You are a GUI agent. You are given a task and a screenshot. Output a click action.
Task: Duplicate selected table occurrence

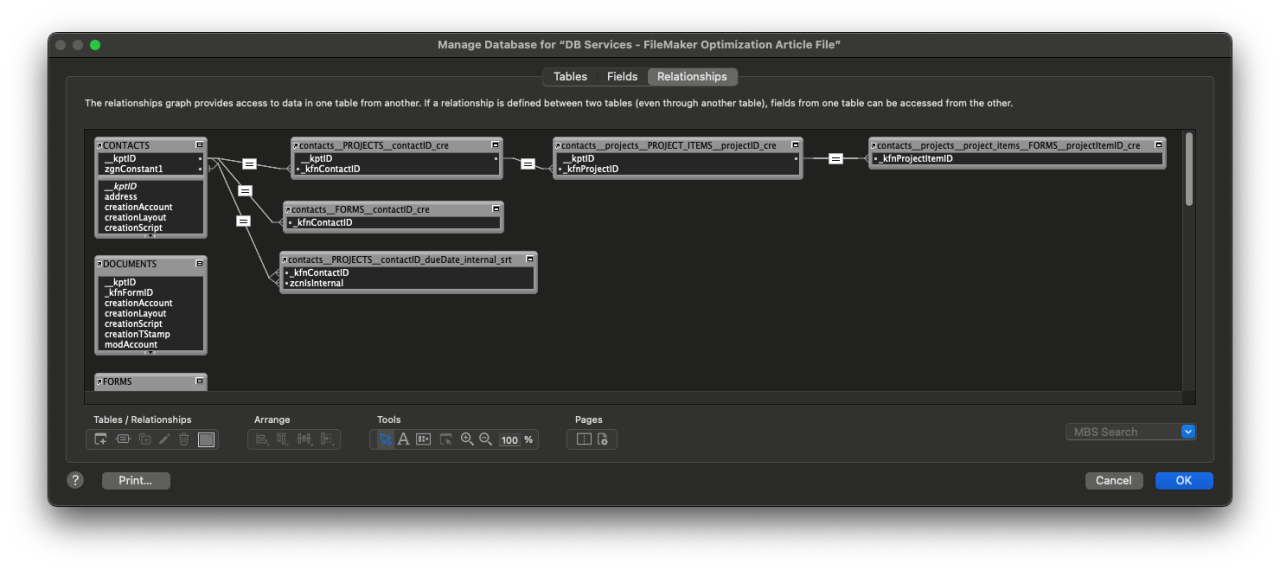pos(145,439)
